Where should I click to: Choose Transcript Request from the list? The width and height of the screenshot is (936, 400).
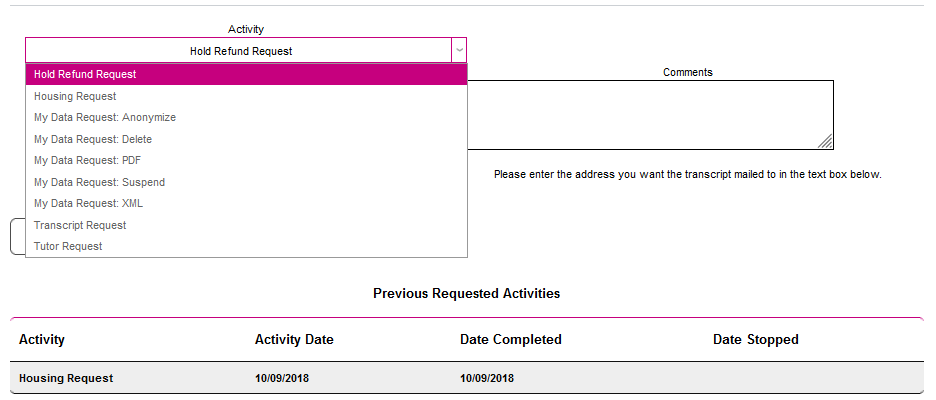pos(80,225)
